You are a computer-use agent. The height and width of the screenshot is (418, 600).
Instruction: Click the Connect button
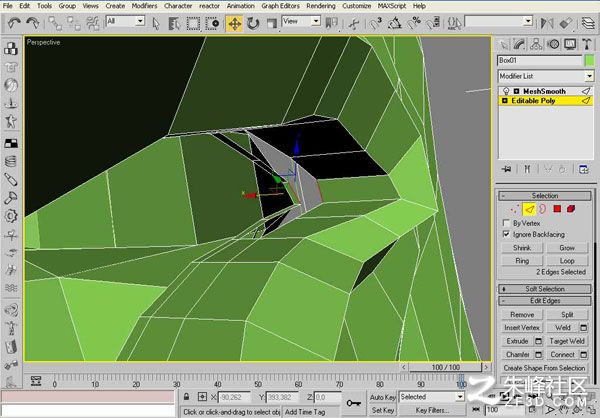pos(562,354)
